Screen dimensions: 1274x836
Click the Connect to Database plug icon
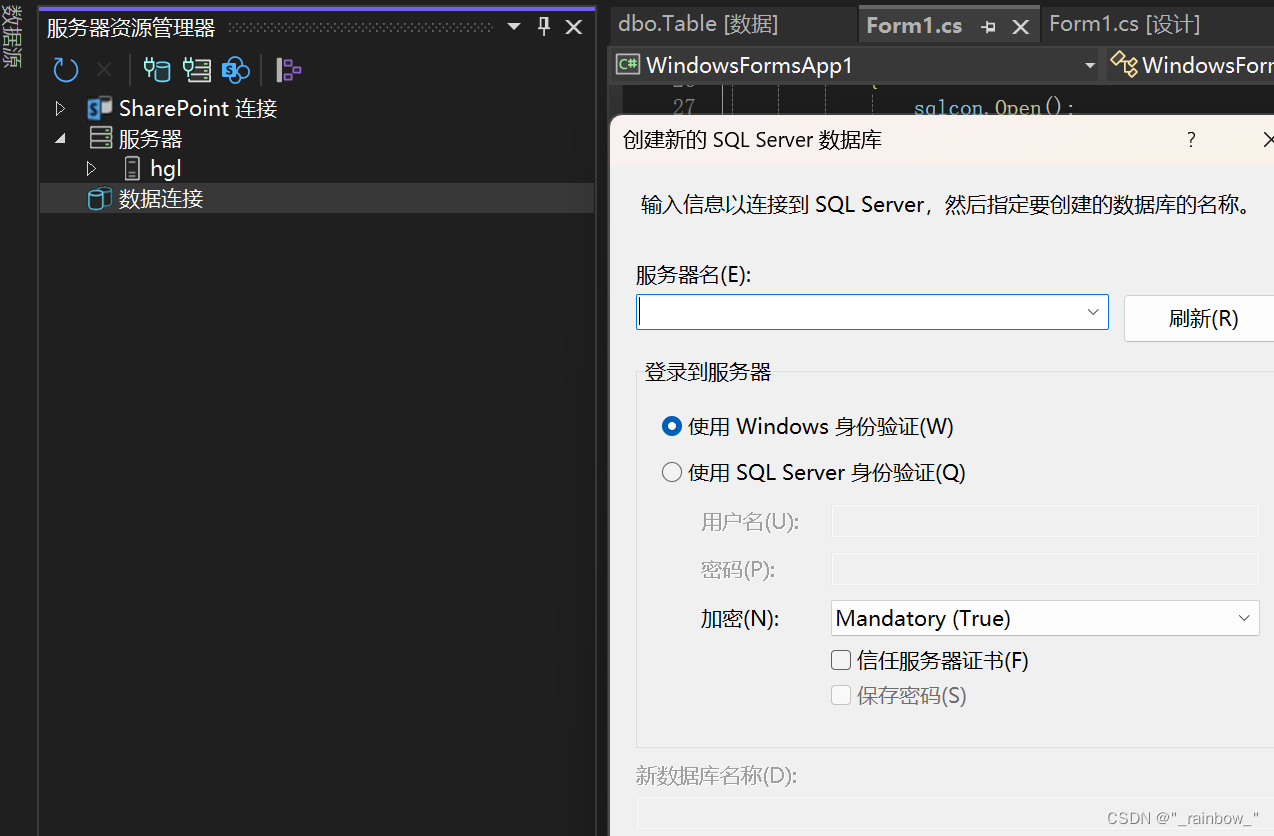pyautogui.click(x=157, y=69)
